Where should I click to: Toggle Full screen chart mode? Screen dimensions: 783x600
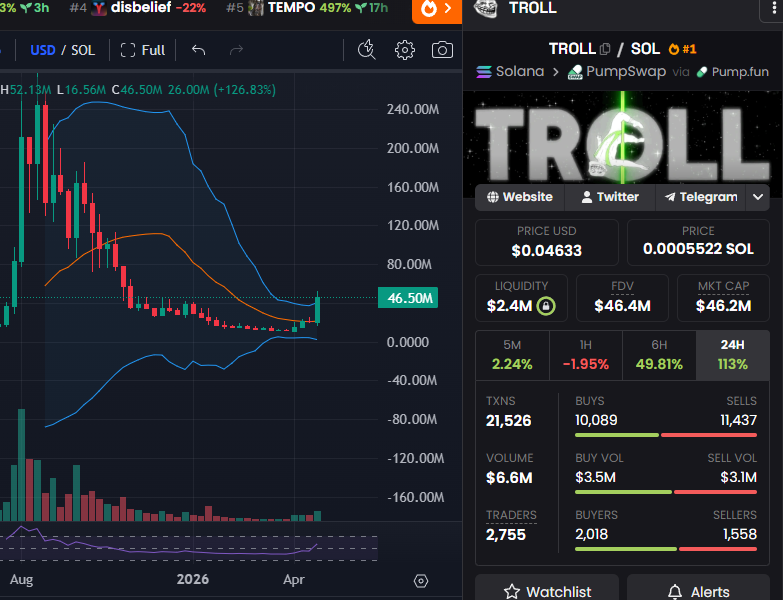point(143,50)
